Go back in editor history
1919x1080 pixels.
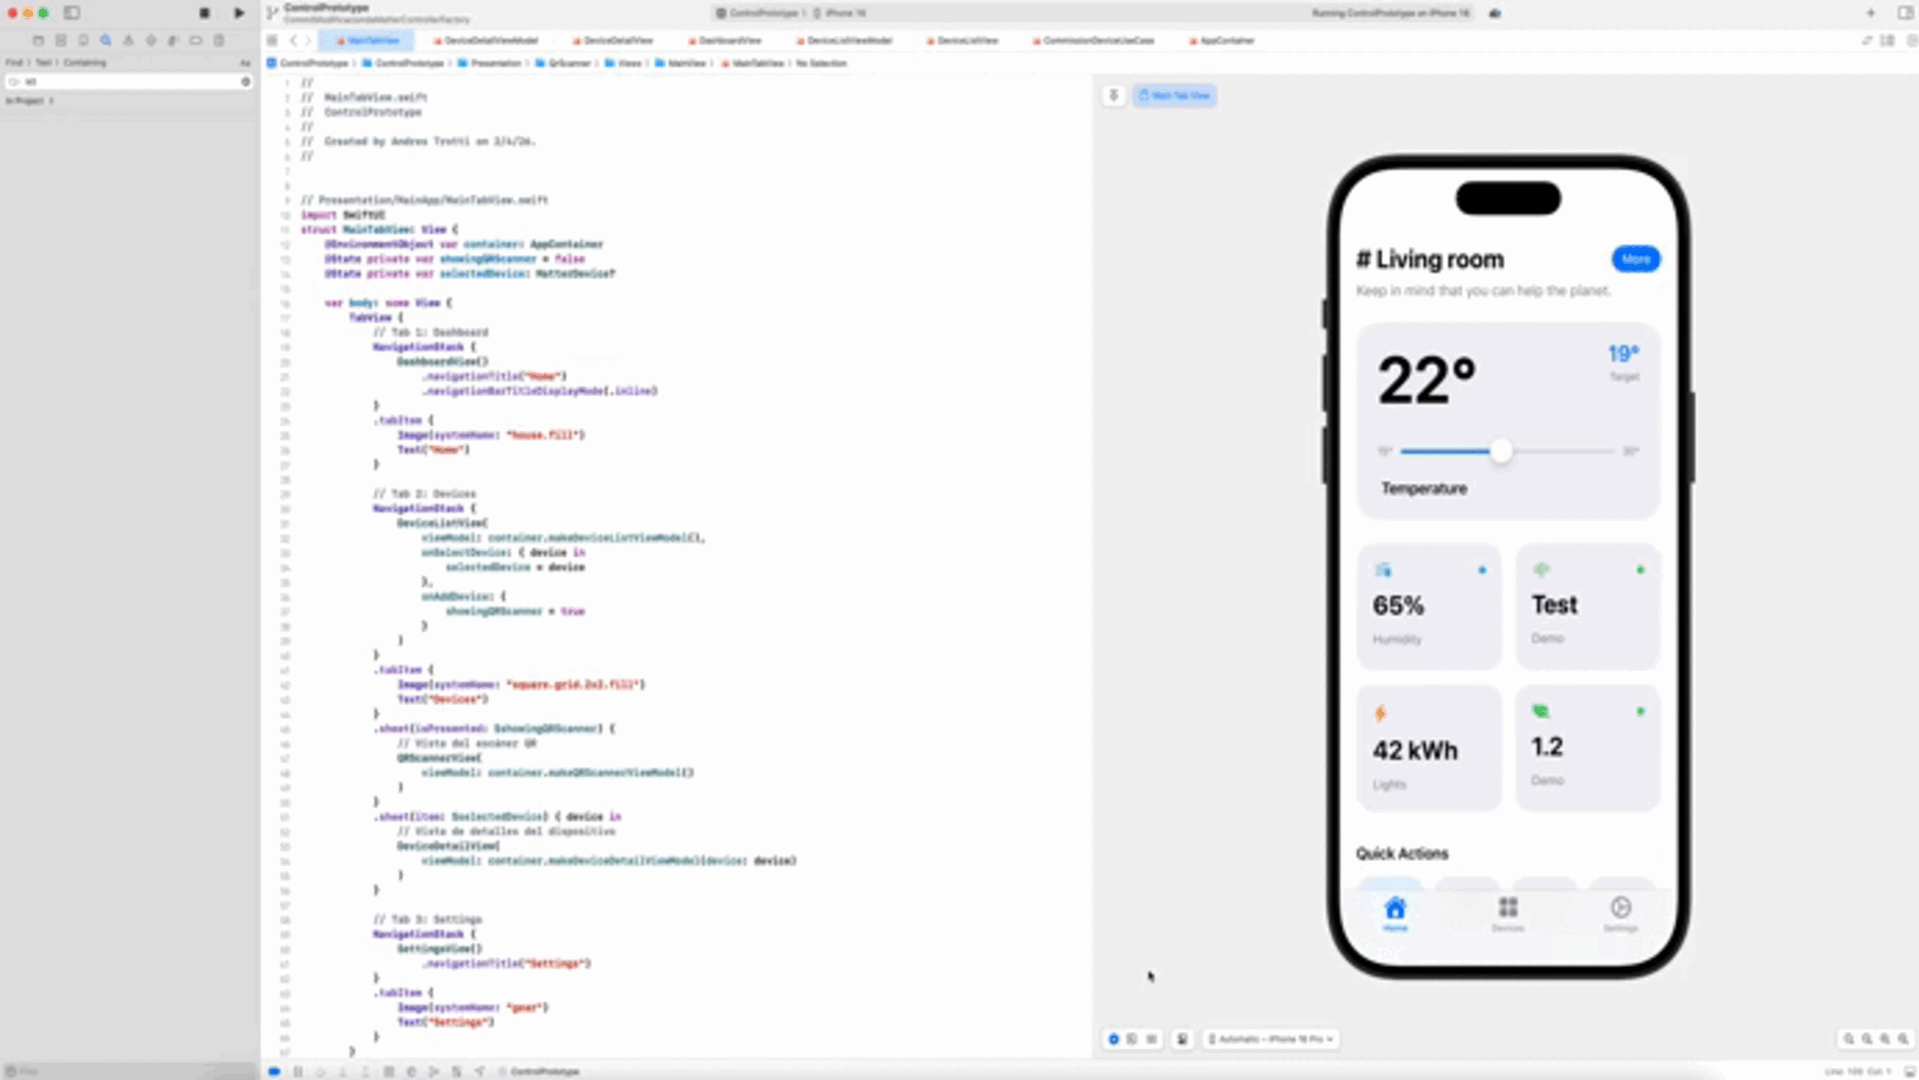[x=293, y=41]
